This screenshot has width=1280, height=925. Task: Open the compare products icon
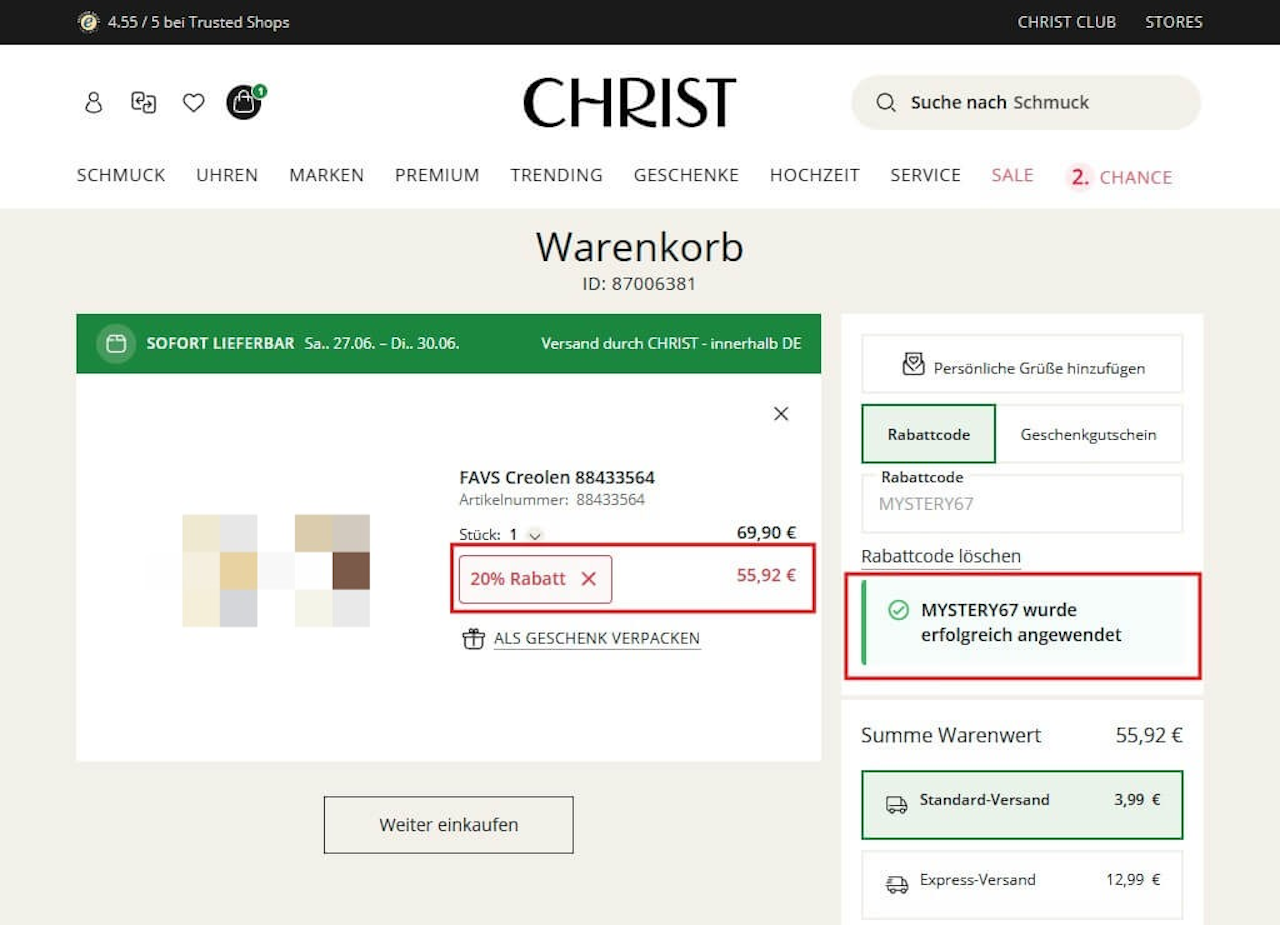point(144,102)
